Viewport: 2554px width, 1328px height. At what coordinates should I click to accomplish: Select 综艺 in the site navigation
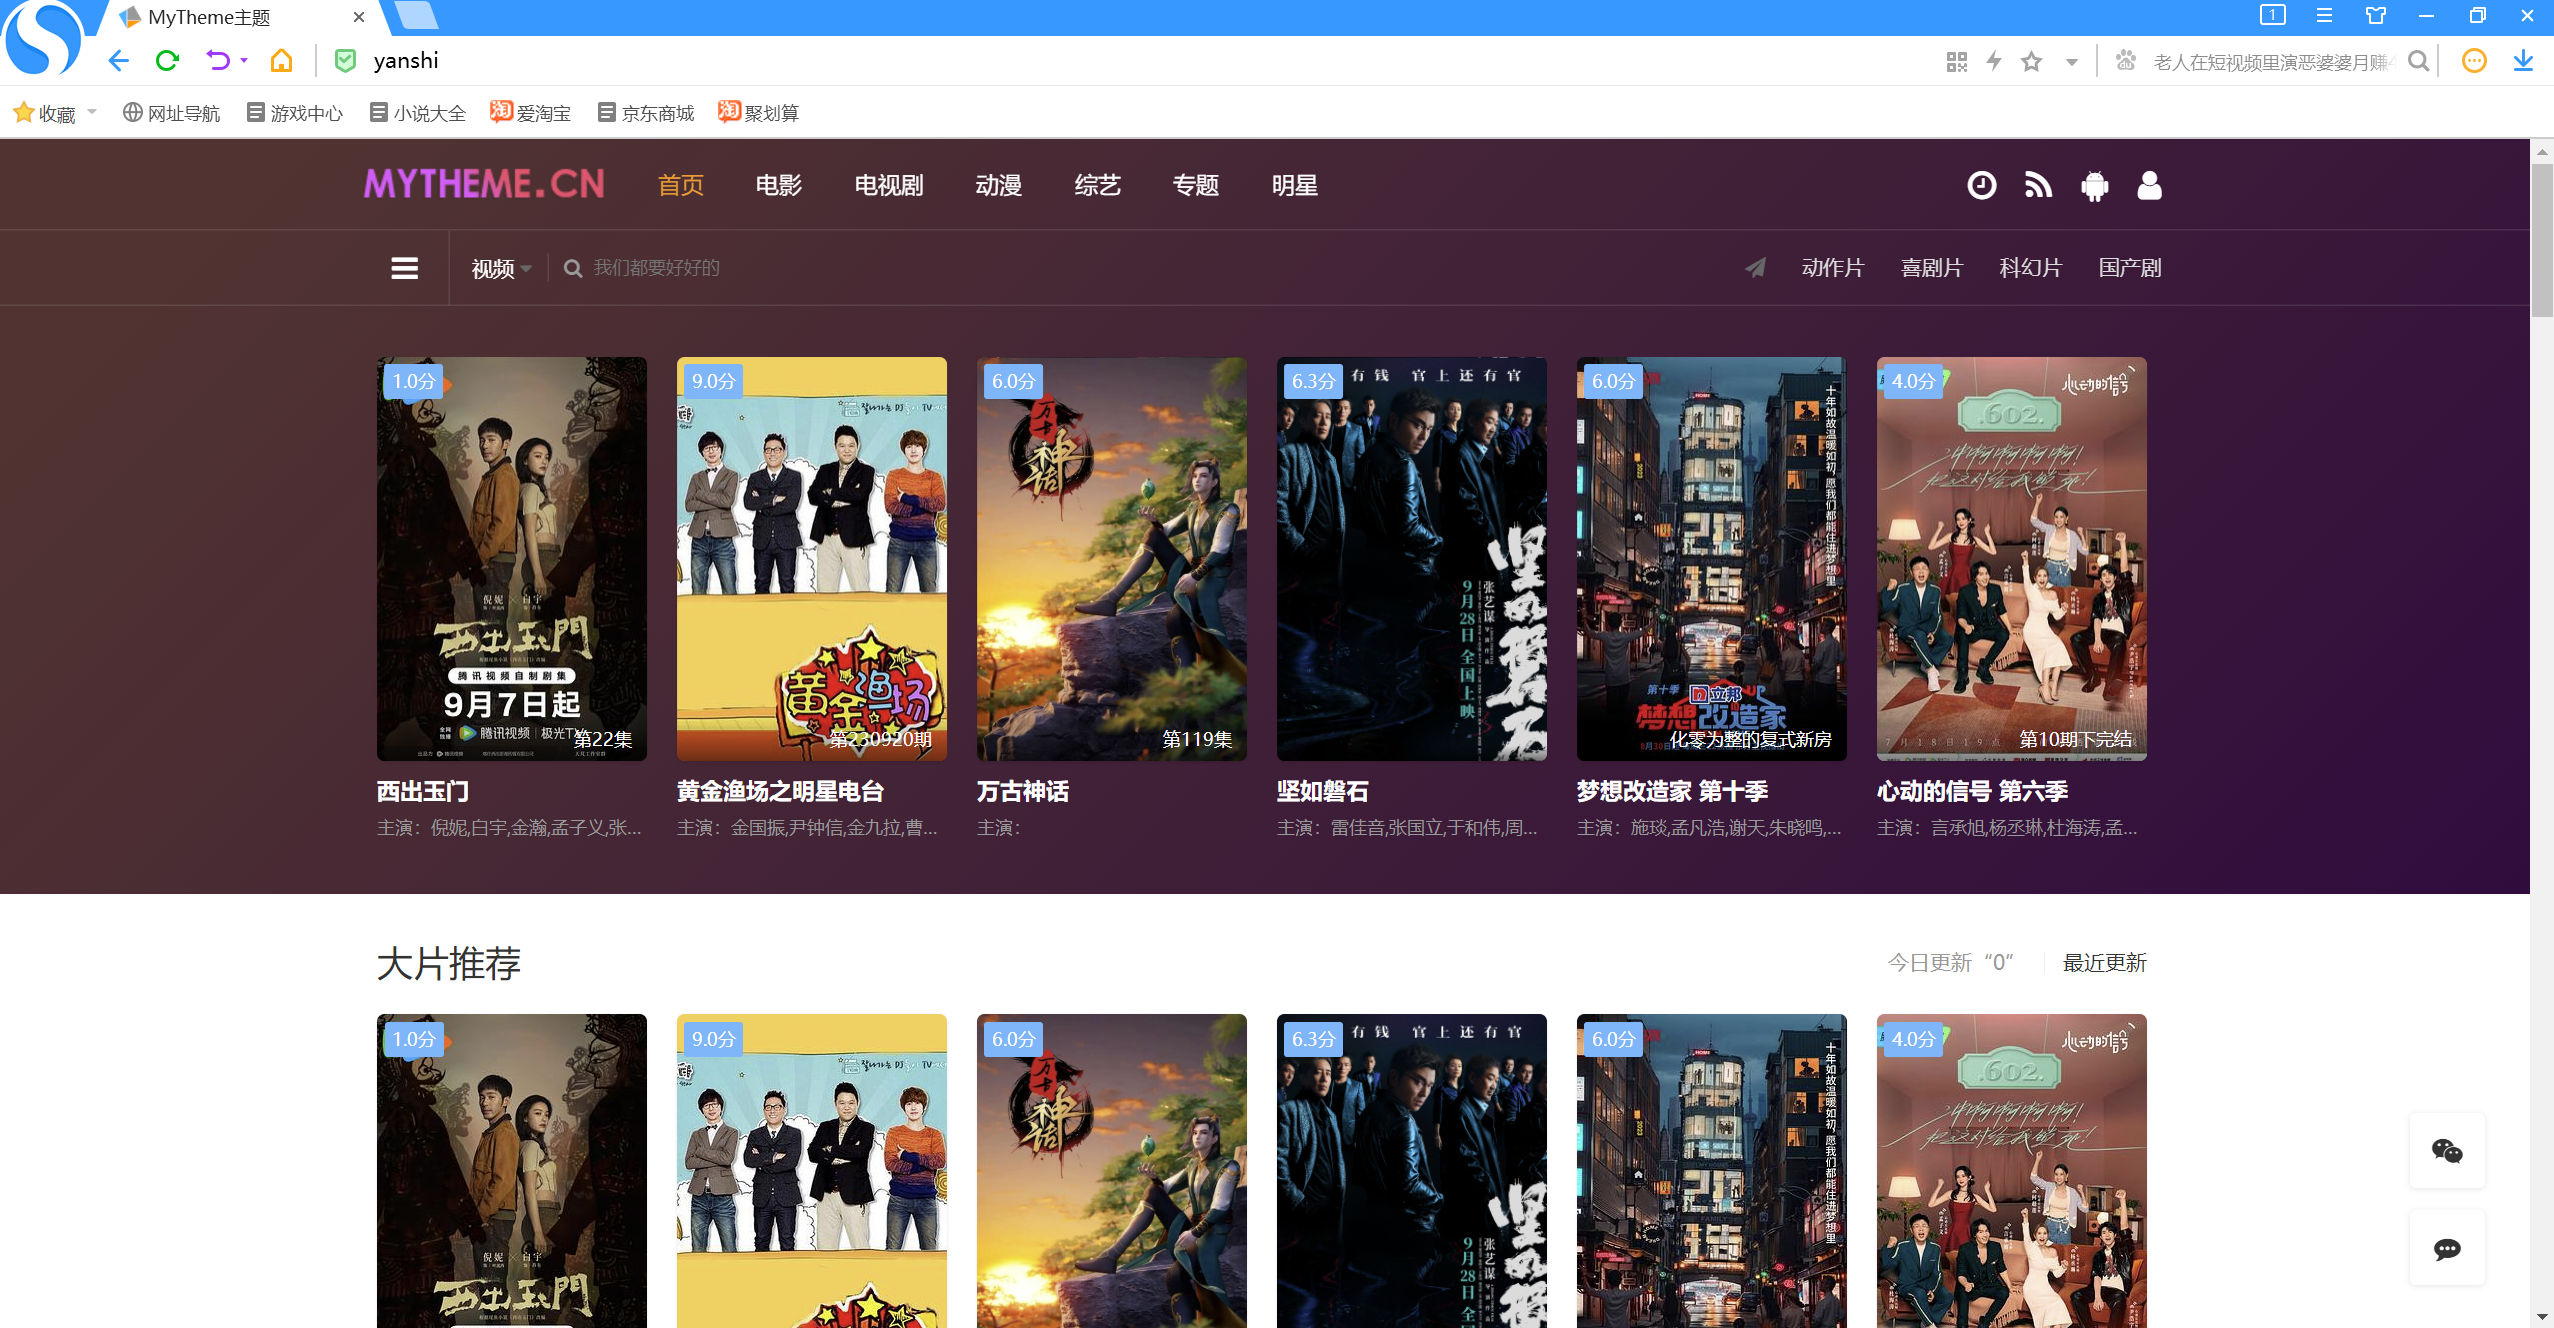(1097, 185)
